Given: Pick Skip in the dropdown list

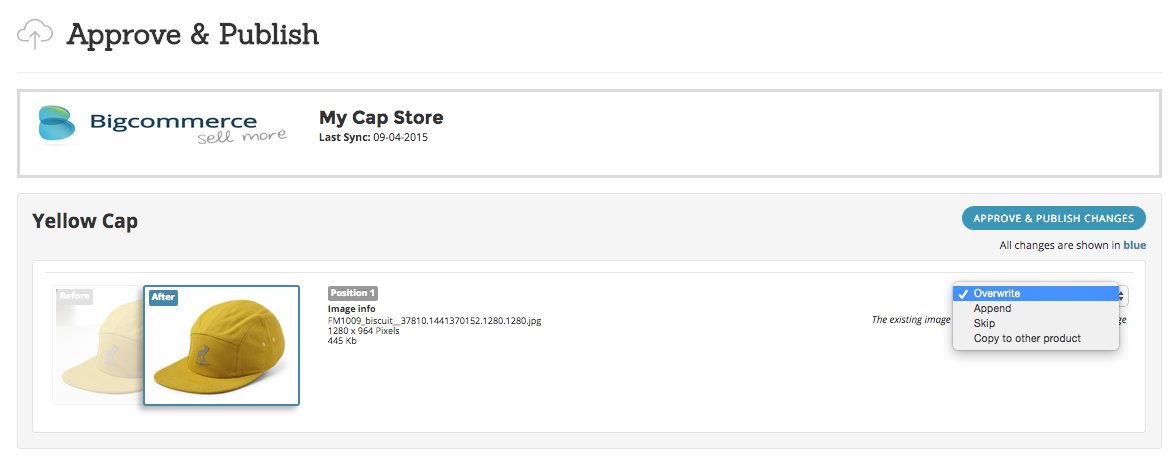Looking at the screenshot, I should click(x=984, y=324).
